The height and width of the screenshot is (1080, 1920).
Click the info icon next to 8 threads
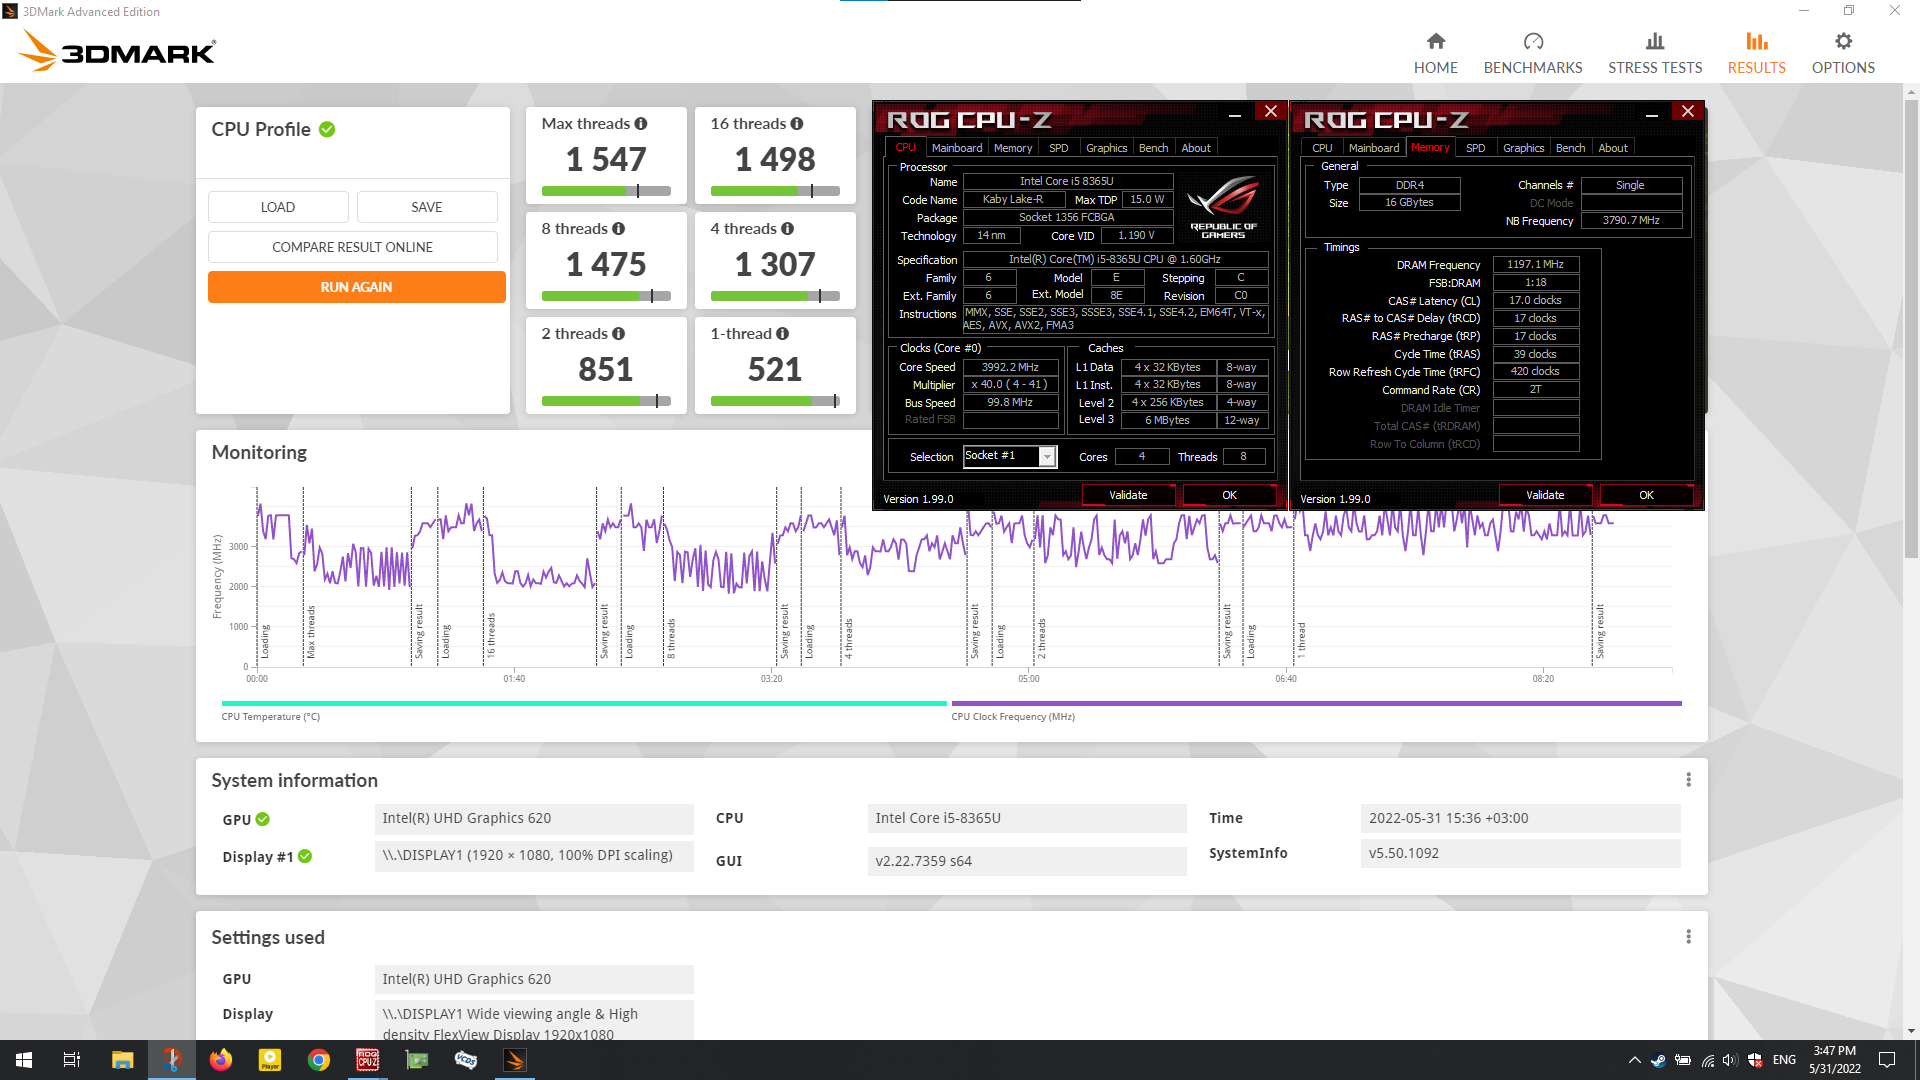pos(619,229)
